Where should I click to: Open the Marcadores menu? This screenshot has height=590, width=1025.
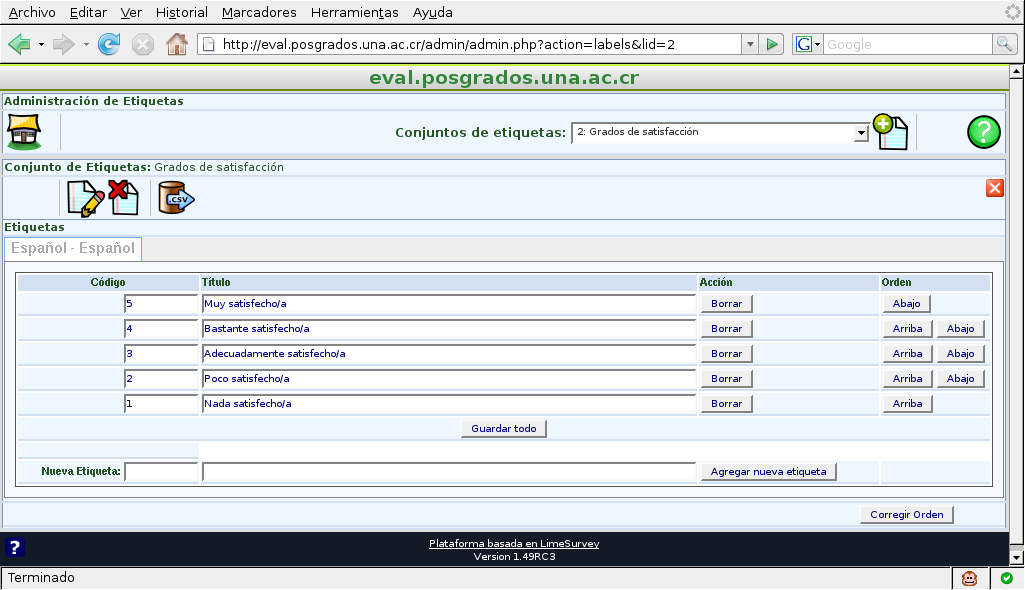(259, 13)
